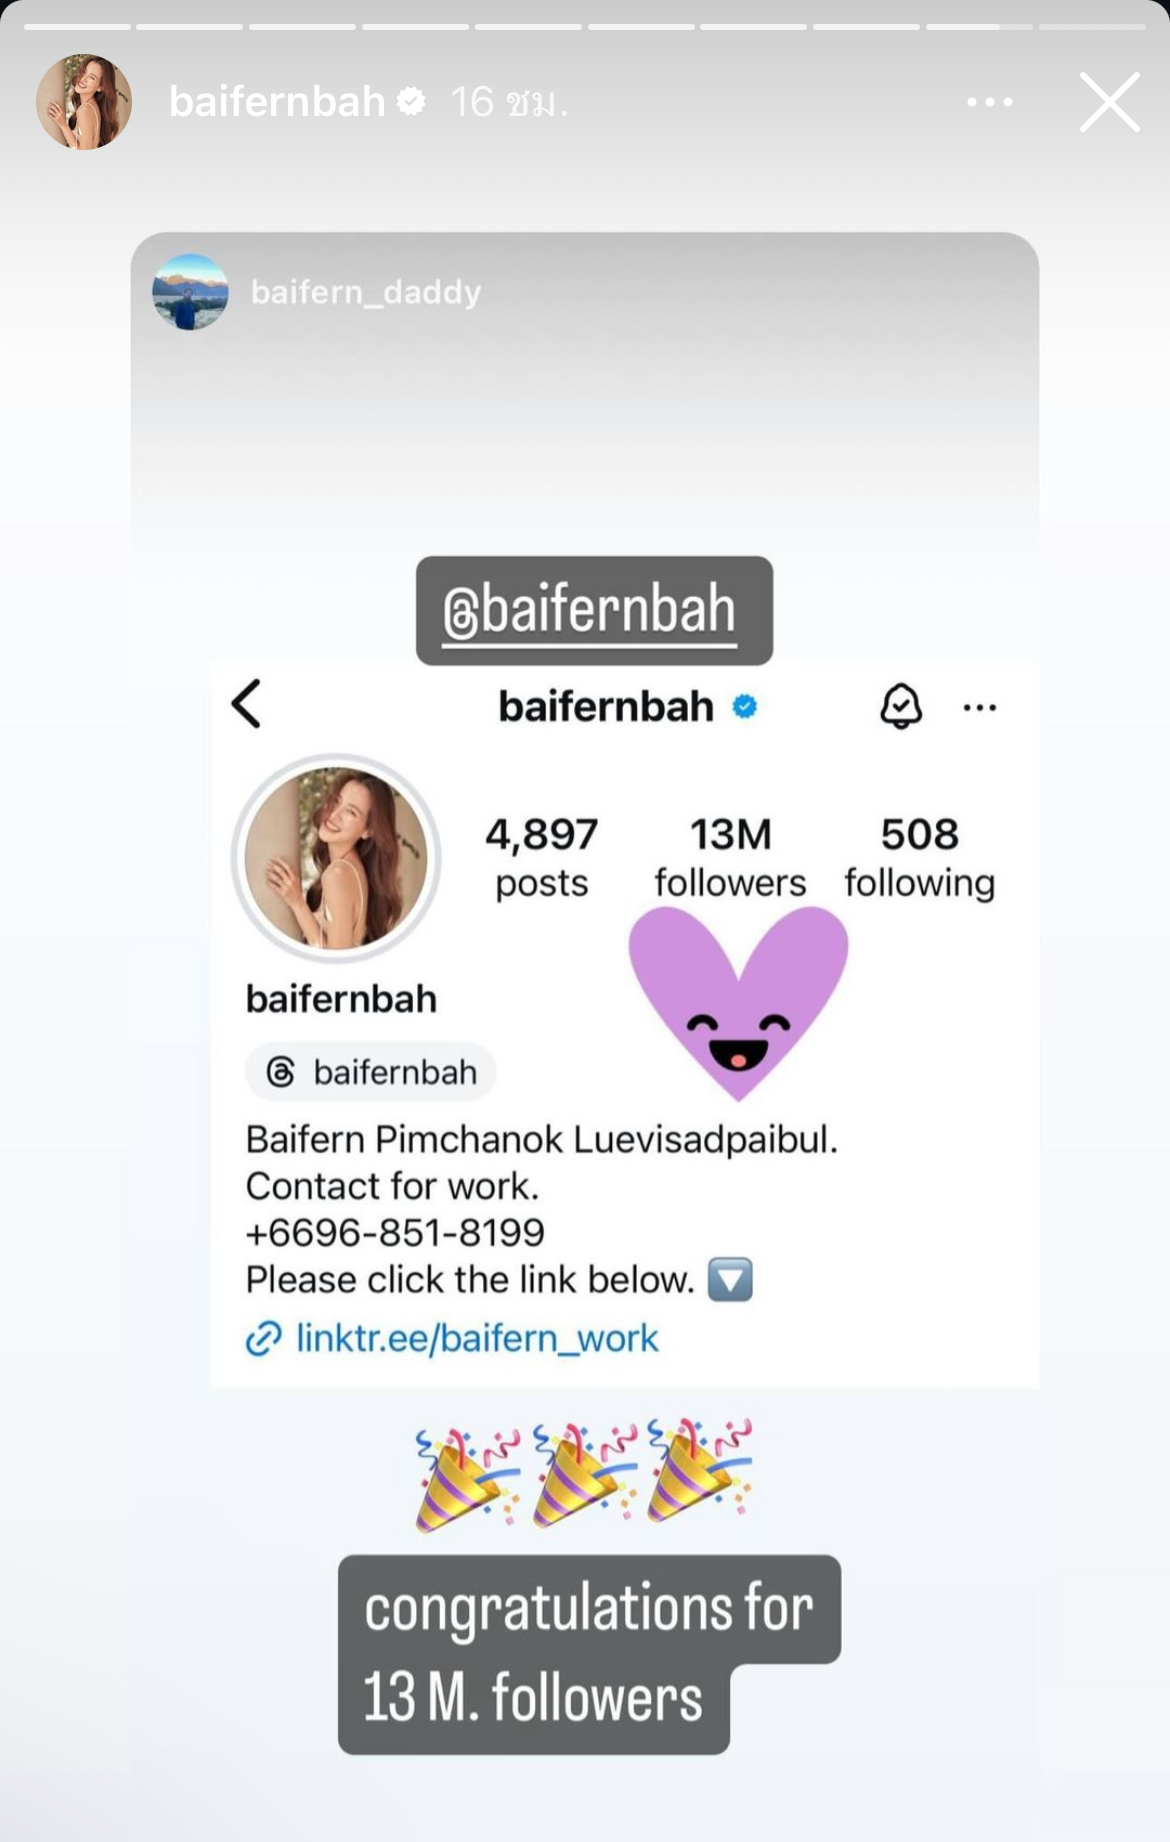Open the 508 following list
Viewport: 1170px width, 1842px height.
point(919,857)
